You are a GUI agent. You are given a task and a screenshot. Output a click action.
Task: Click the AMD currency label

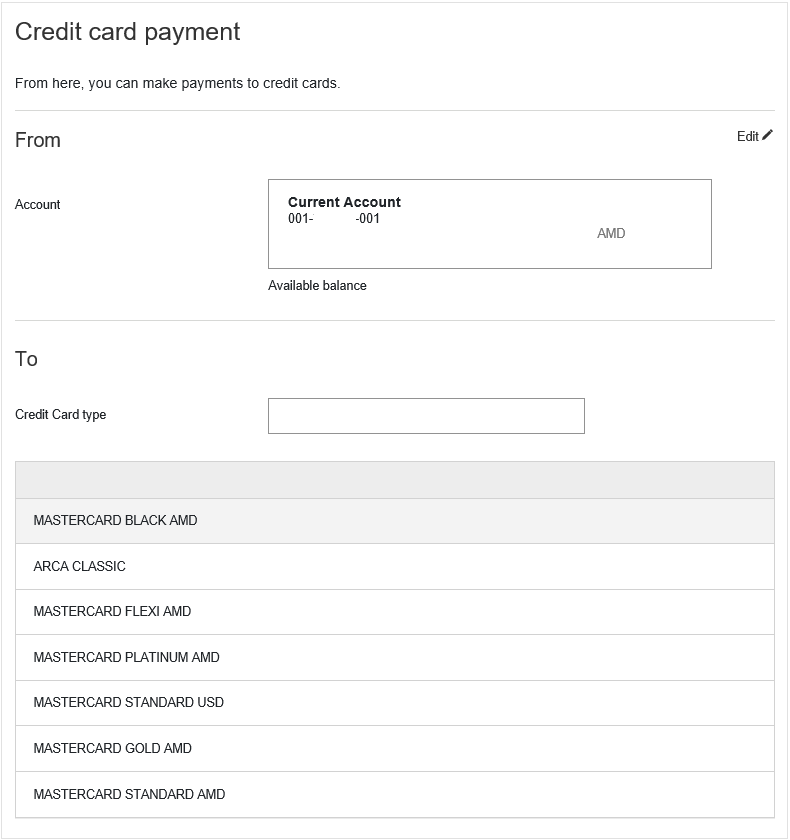pos(611,234)
